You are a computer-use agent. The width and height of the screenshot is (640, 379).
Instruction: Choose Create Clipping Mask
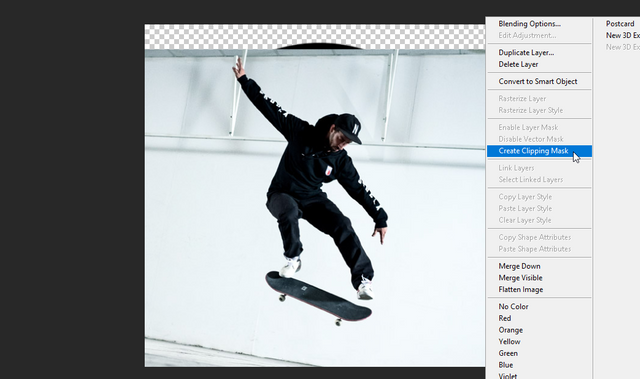[x=539, y=151]
